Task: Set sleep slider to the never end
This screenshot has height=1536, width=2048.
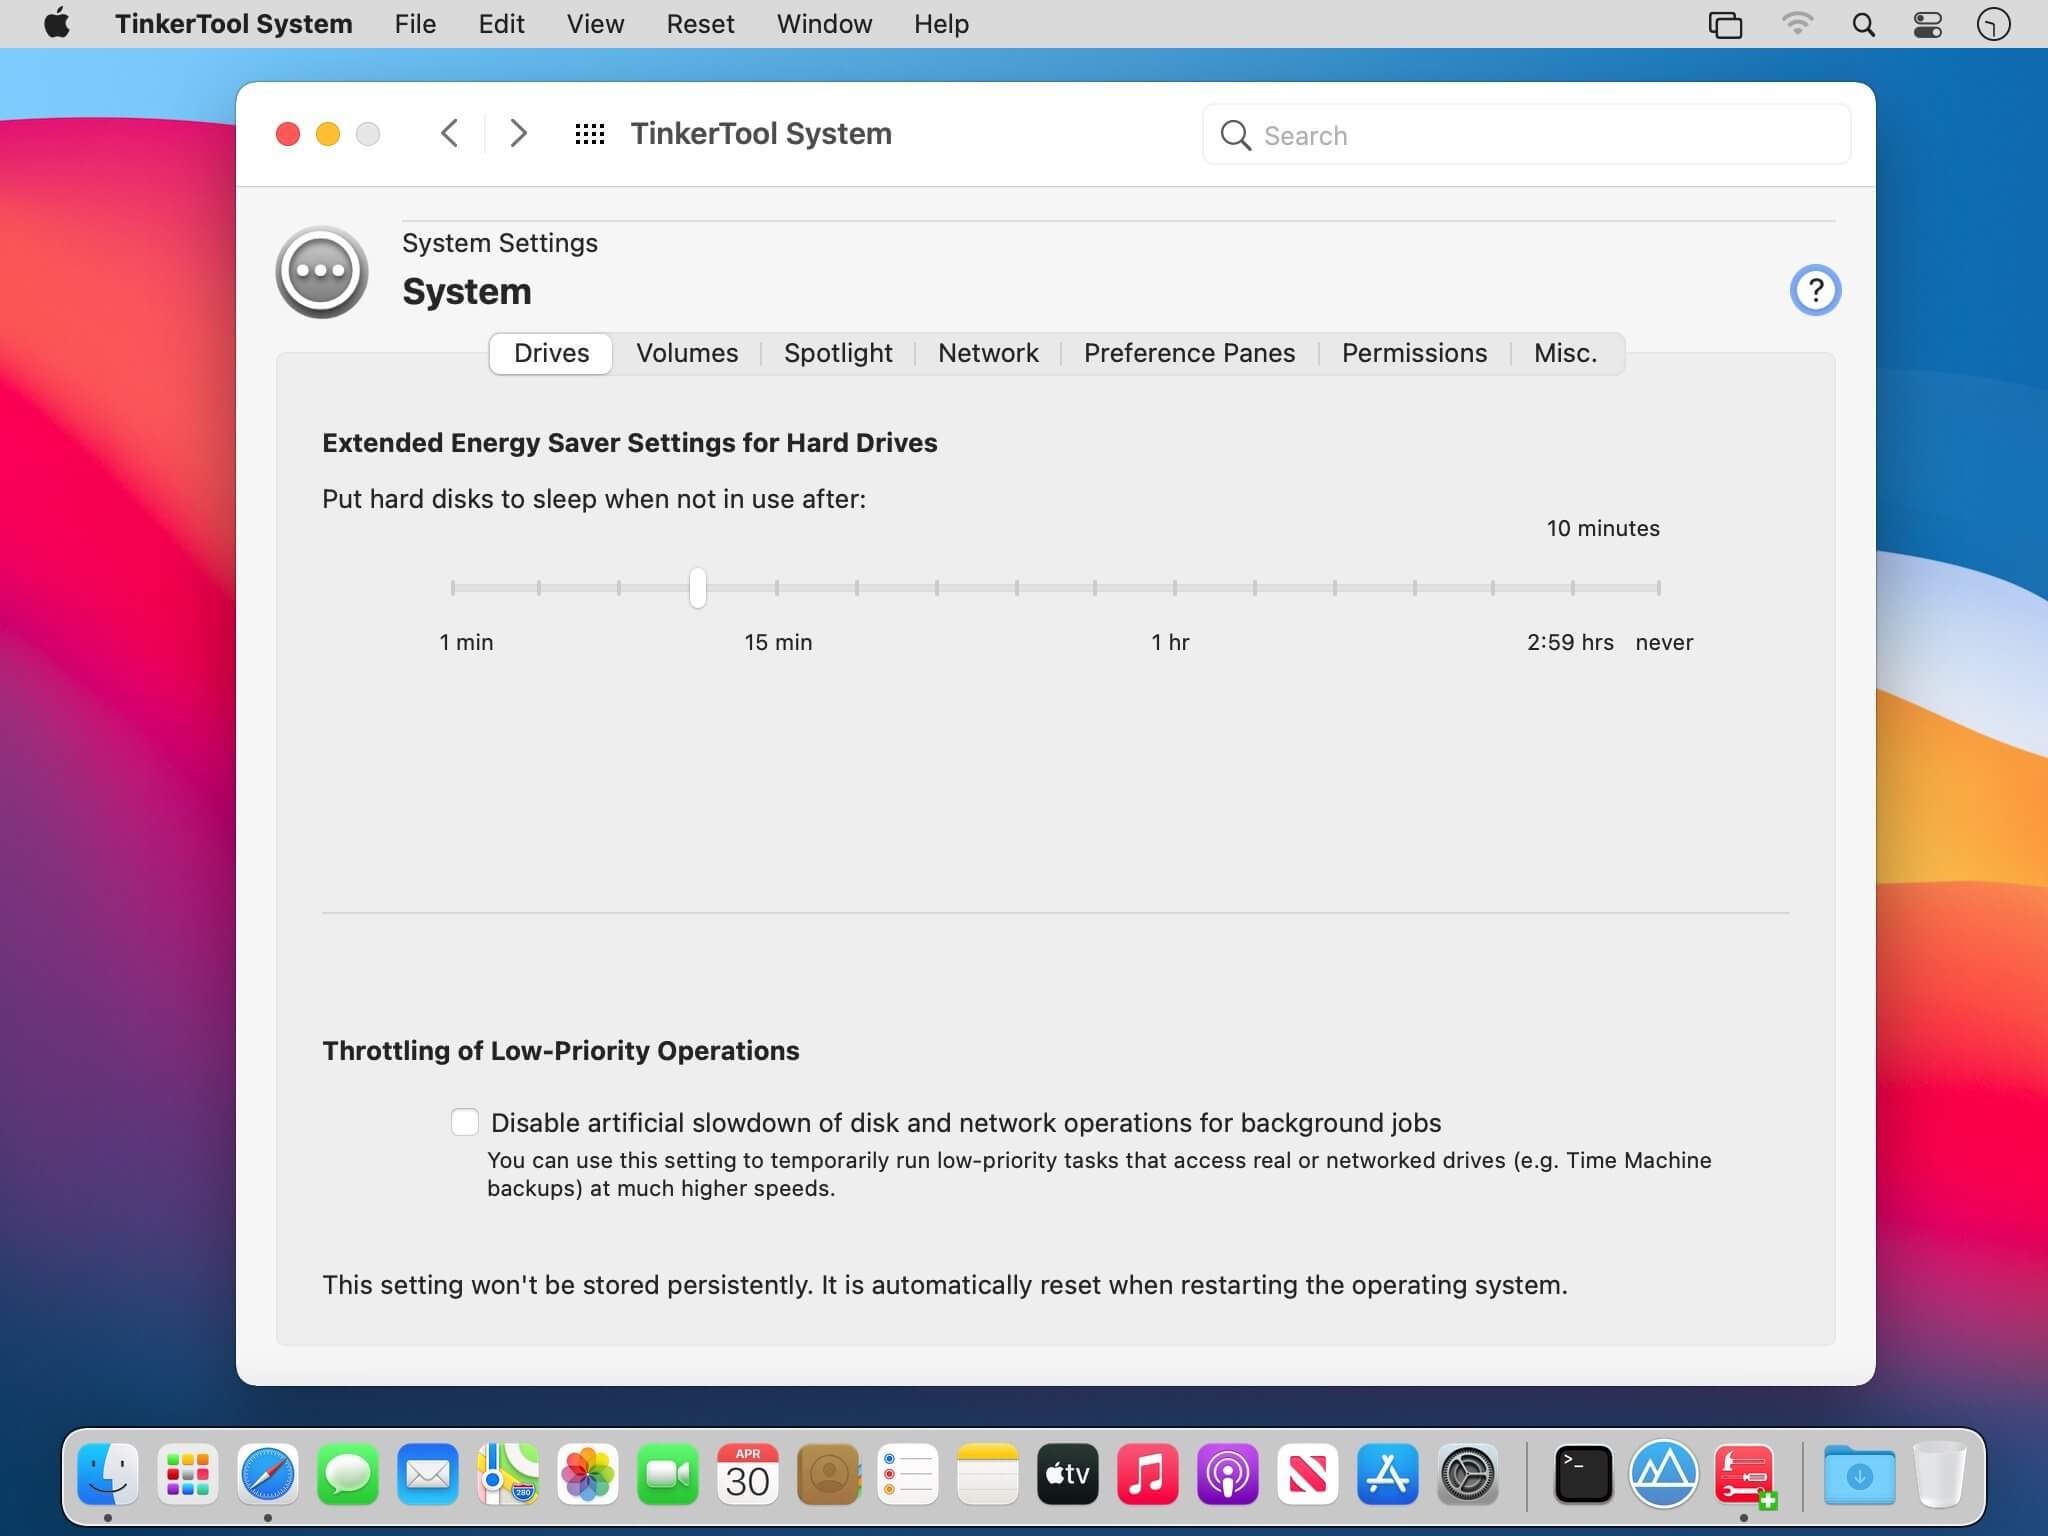Action: click(x=1658, y=588)
